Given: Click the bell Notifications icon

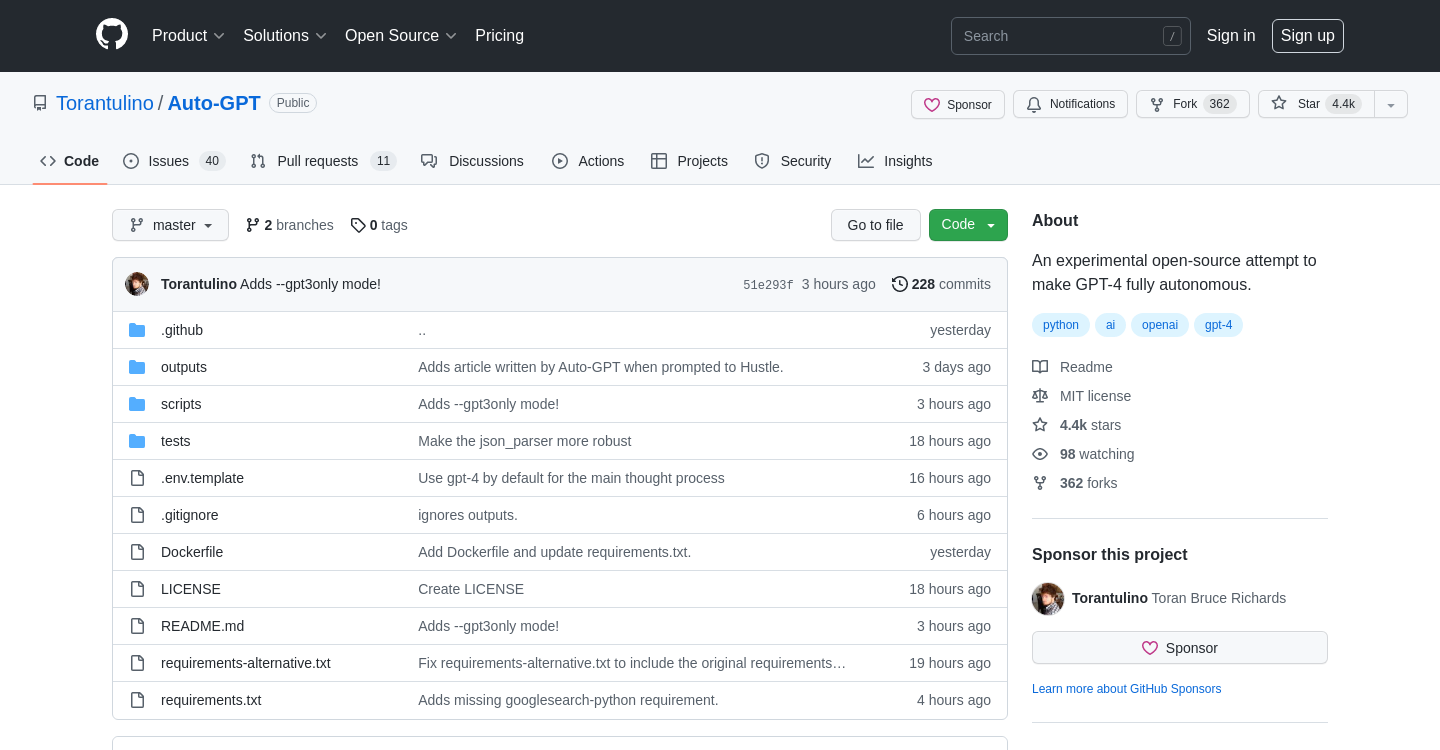Looking at the screenshot, I should [1034, 104].
